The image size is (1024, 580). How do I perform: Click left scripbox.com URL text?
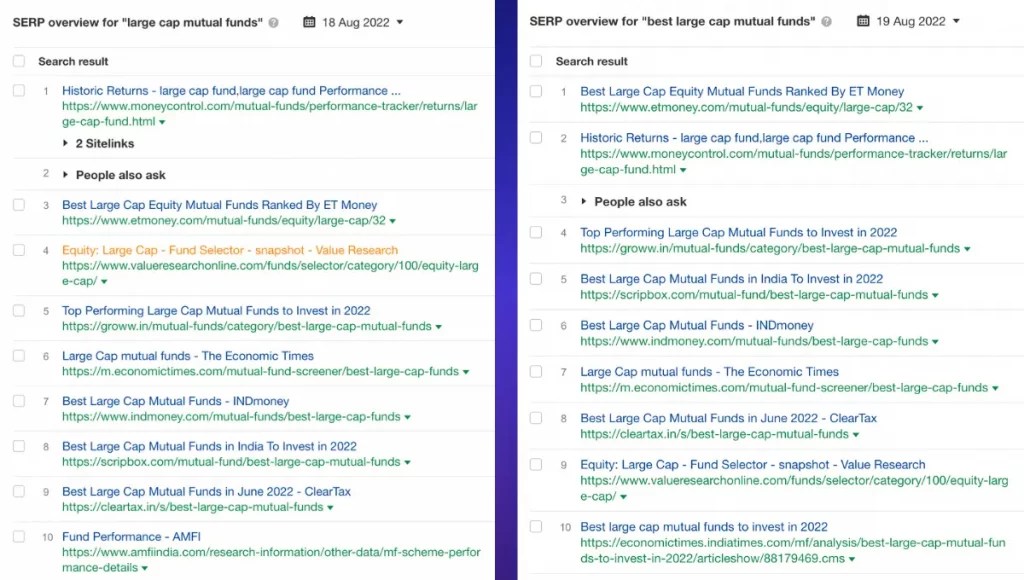(x=231, y=462)
